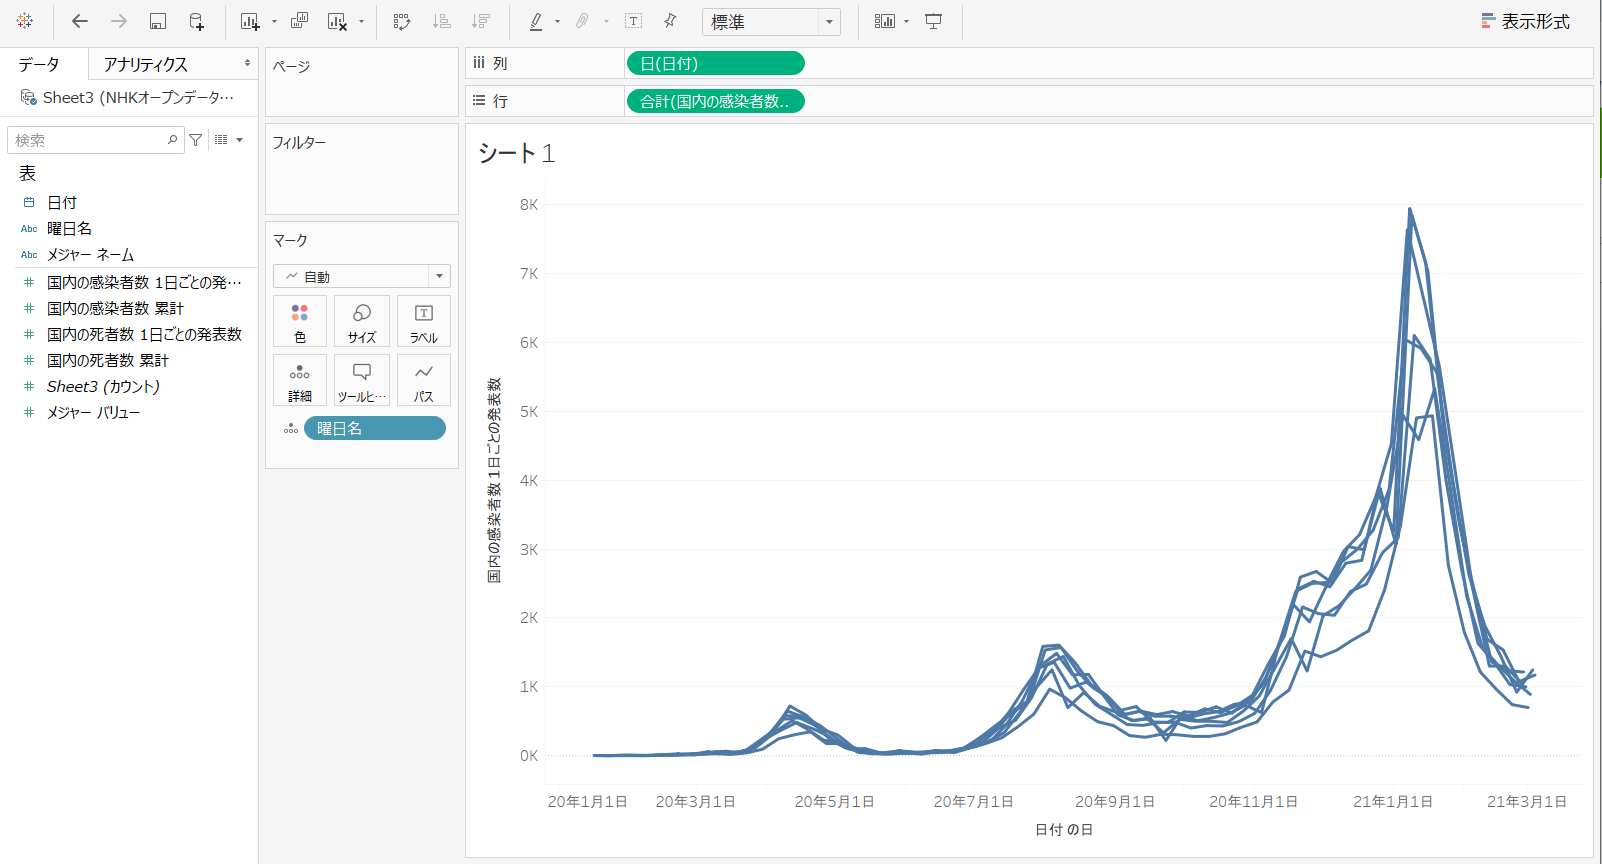Enter presentation mode
1602x864 pixels.
click(x=933, y=21)
